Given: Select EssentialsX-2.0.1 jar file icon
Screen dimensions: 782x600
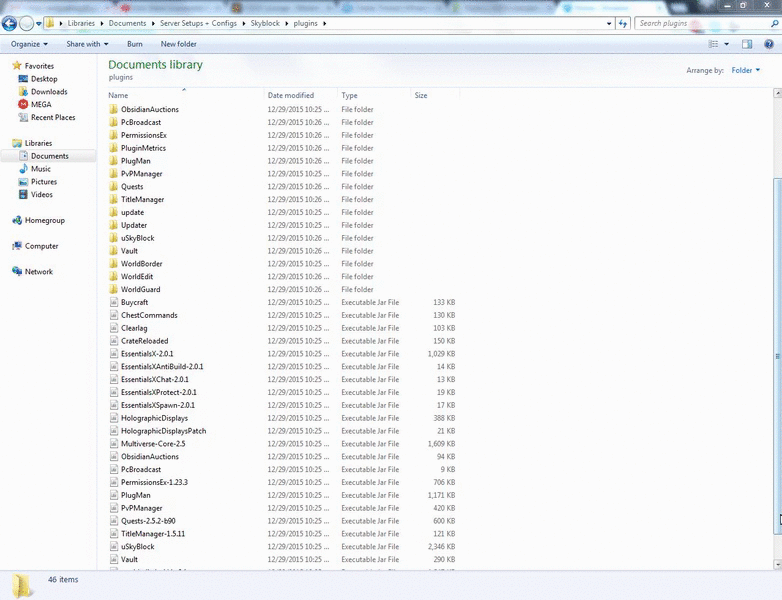Looking at the screenshot, I should pos(114,354).
